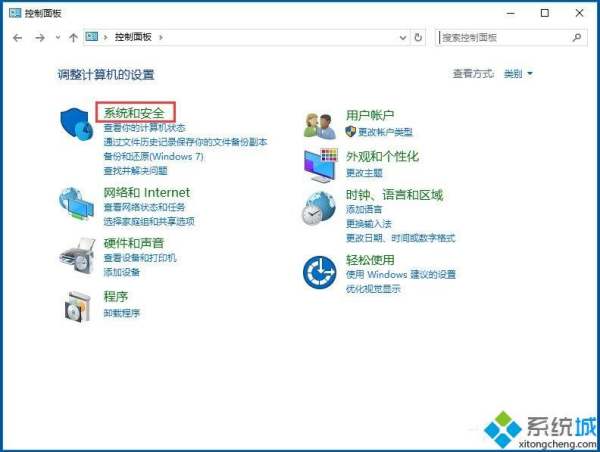The width and height of the screenshot is (600, 452).
Task: Click 更换输入法 link
Action: click(369, 224)
